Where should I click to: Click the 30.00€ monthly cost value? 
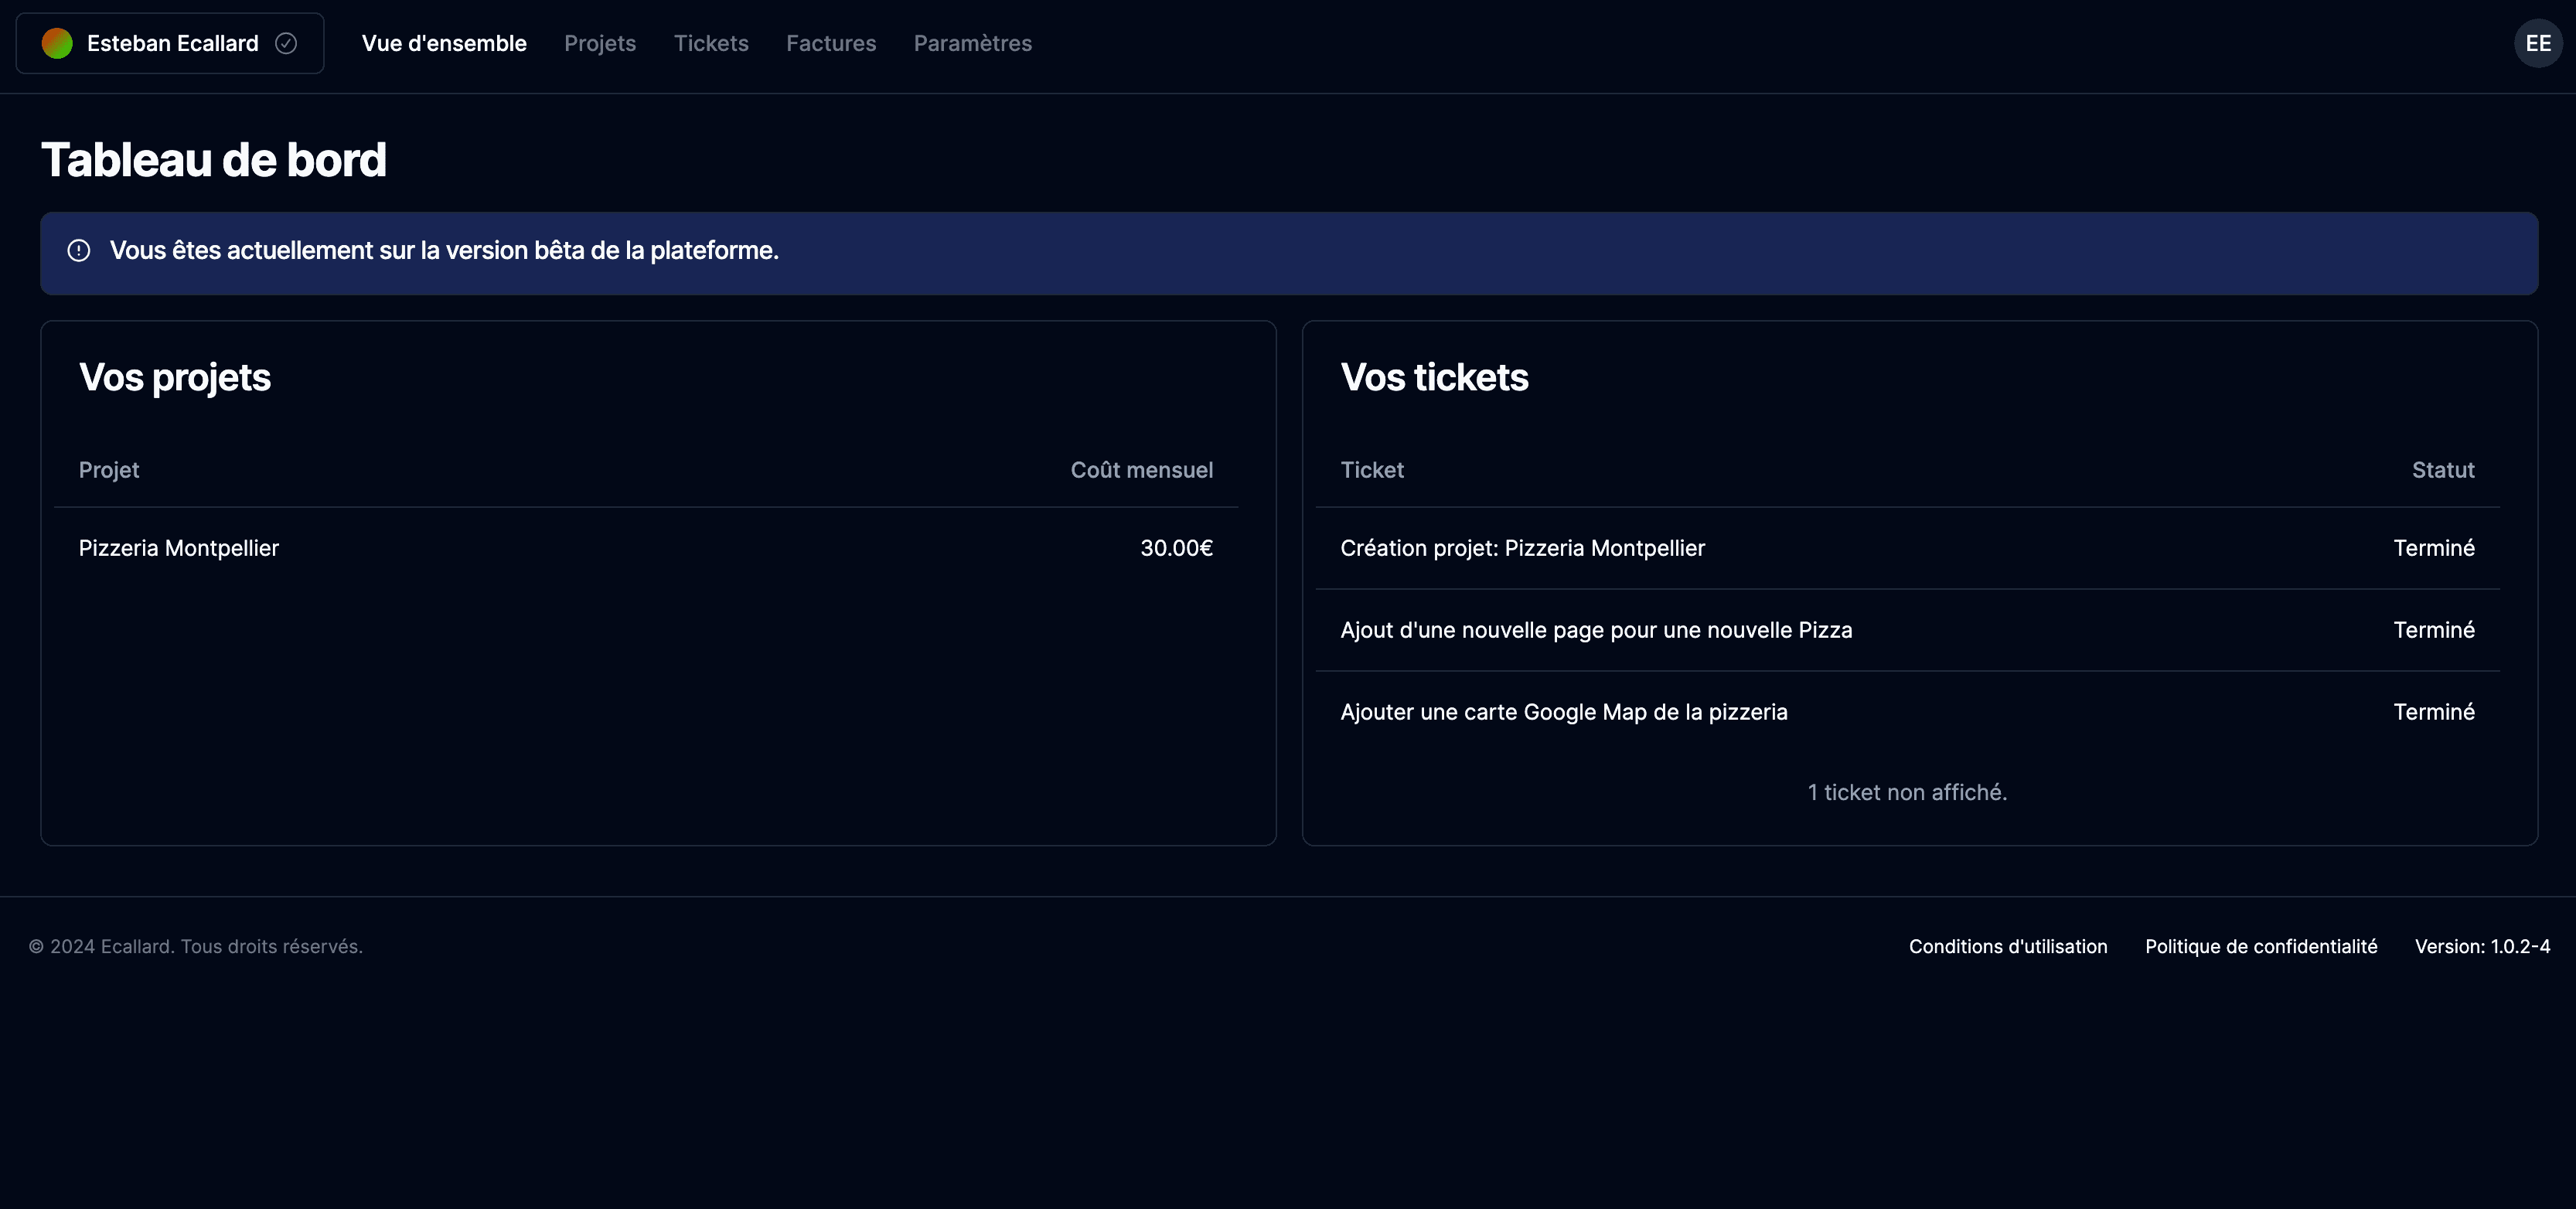[x=1177, y=548]
